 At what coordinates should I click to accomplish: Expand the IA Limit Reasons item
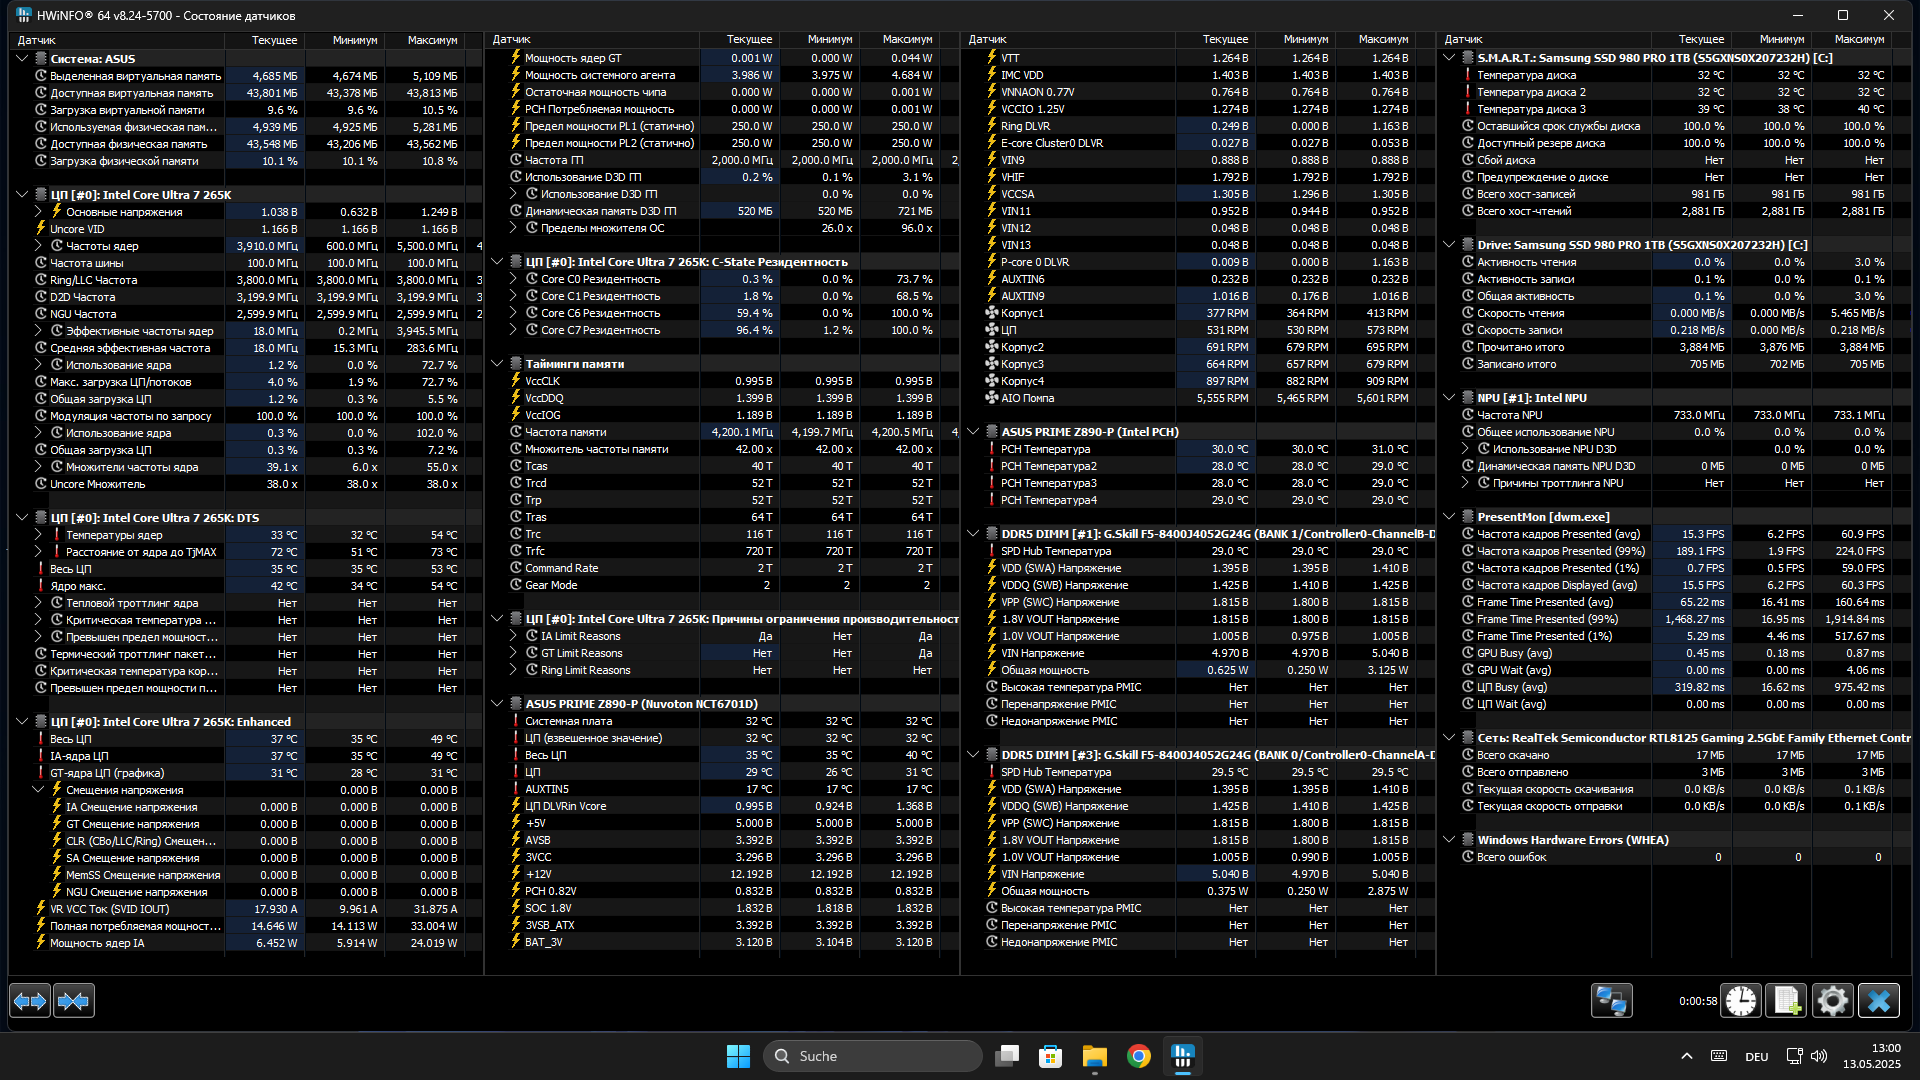coord(513,636)
